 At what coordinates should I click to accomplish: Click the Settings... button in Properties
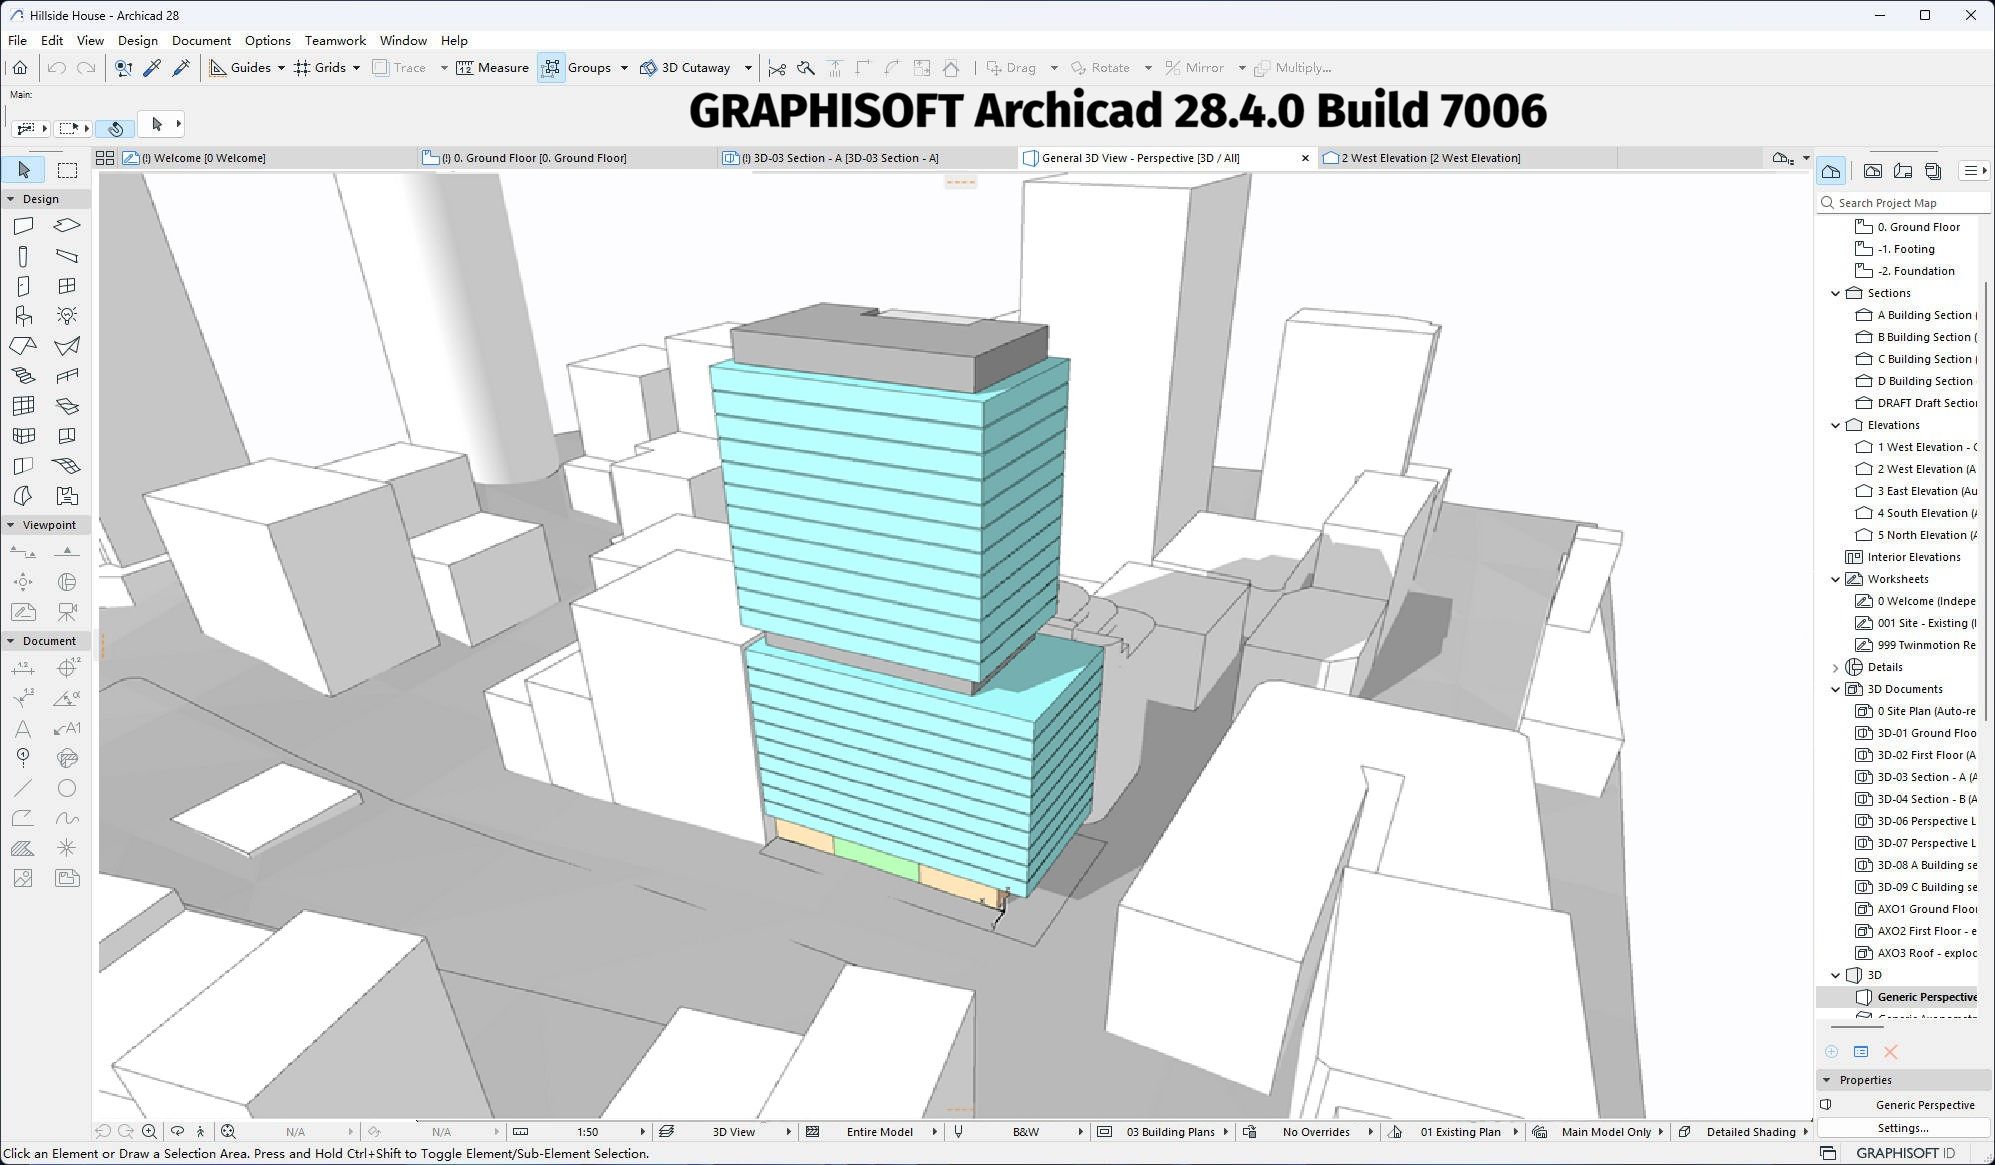coord(1903,1128)
